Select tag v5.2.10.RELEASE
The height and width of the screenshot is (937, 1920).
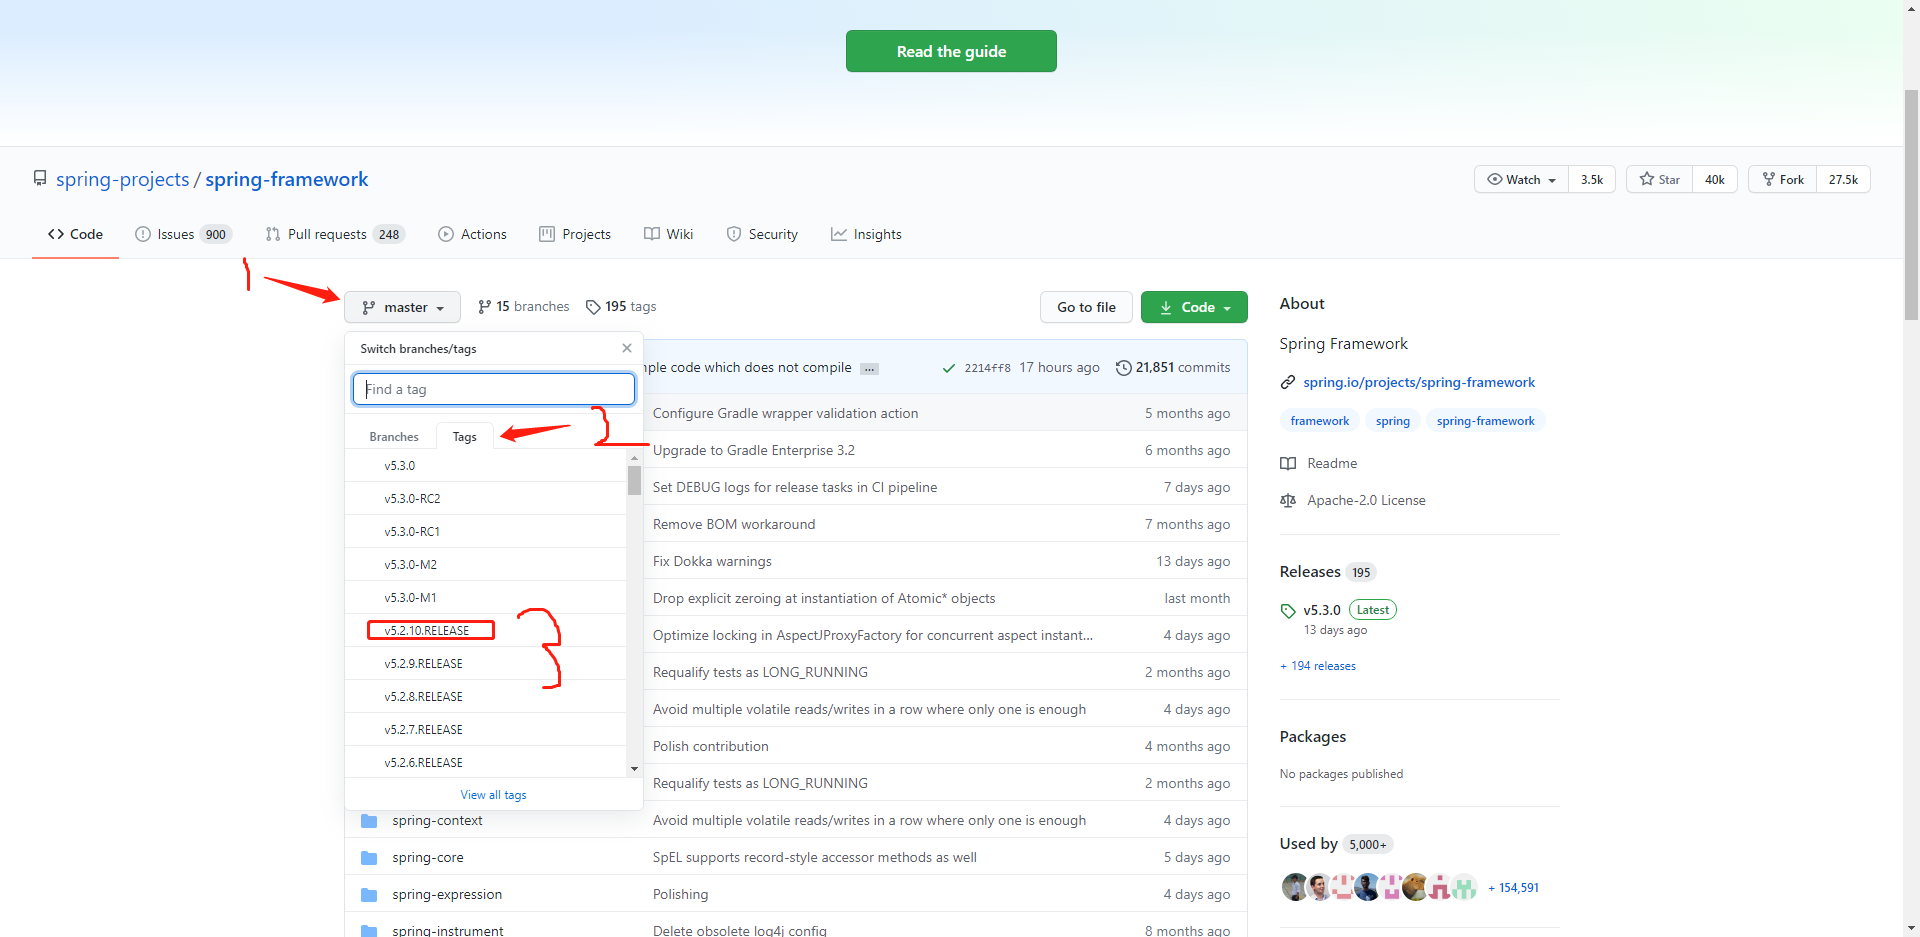(x=486, y=631)
